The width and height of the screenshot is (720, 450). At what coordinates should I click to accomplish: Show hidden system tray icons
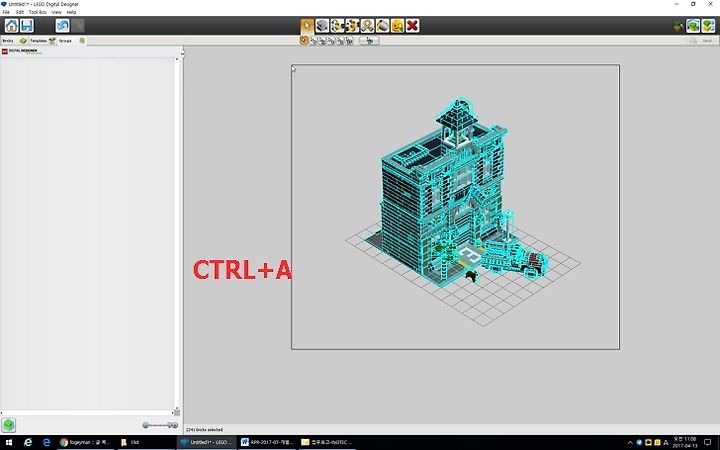pos(630,443)
